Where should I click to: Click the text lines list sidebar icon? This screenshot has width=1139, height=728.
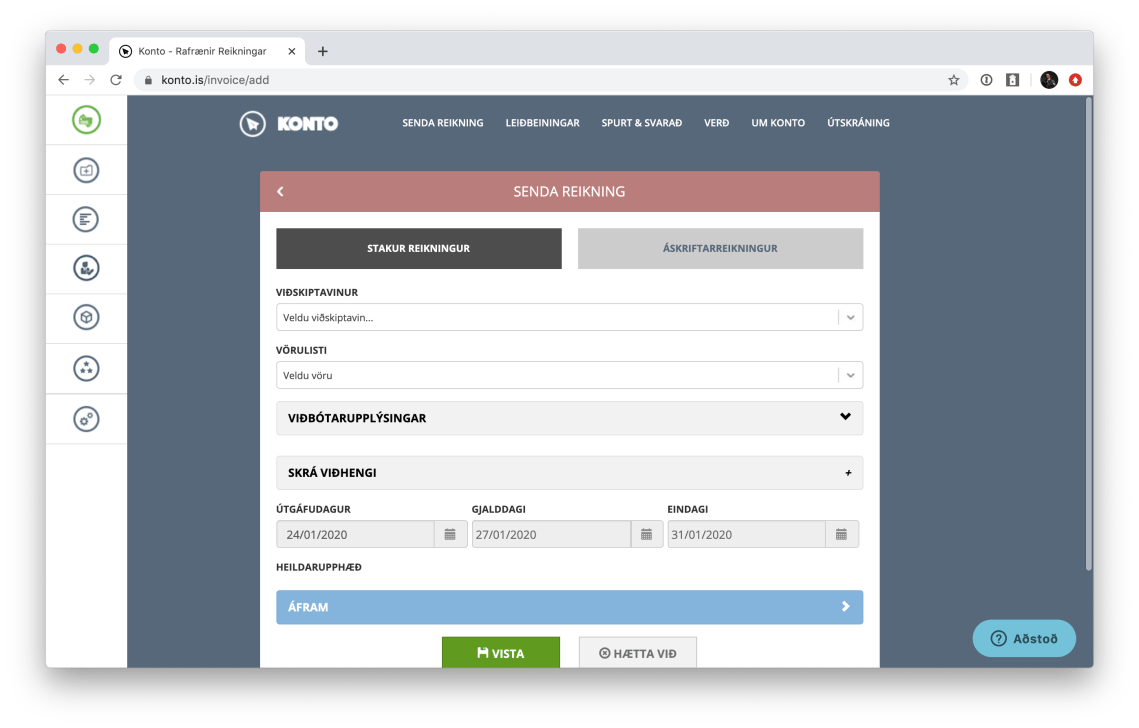coord(87,219)
